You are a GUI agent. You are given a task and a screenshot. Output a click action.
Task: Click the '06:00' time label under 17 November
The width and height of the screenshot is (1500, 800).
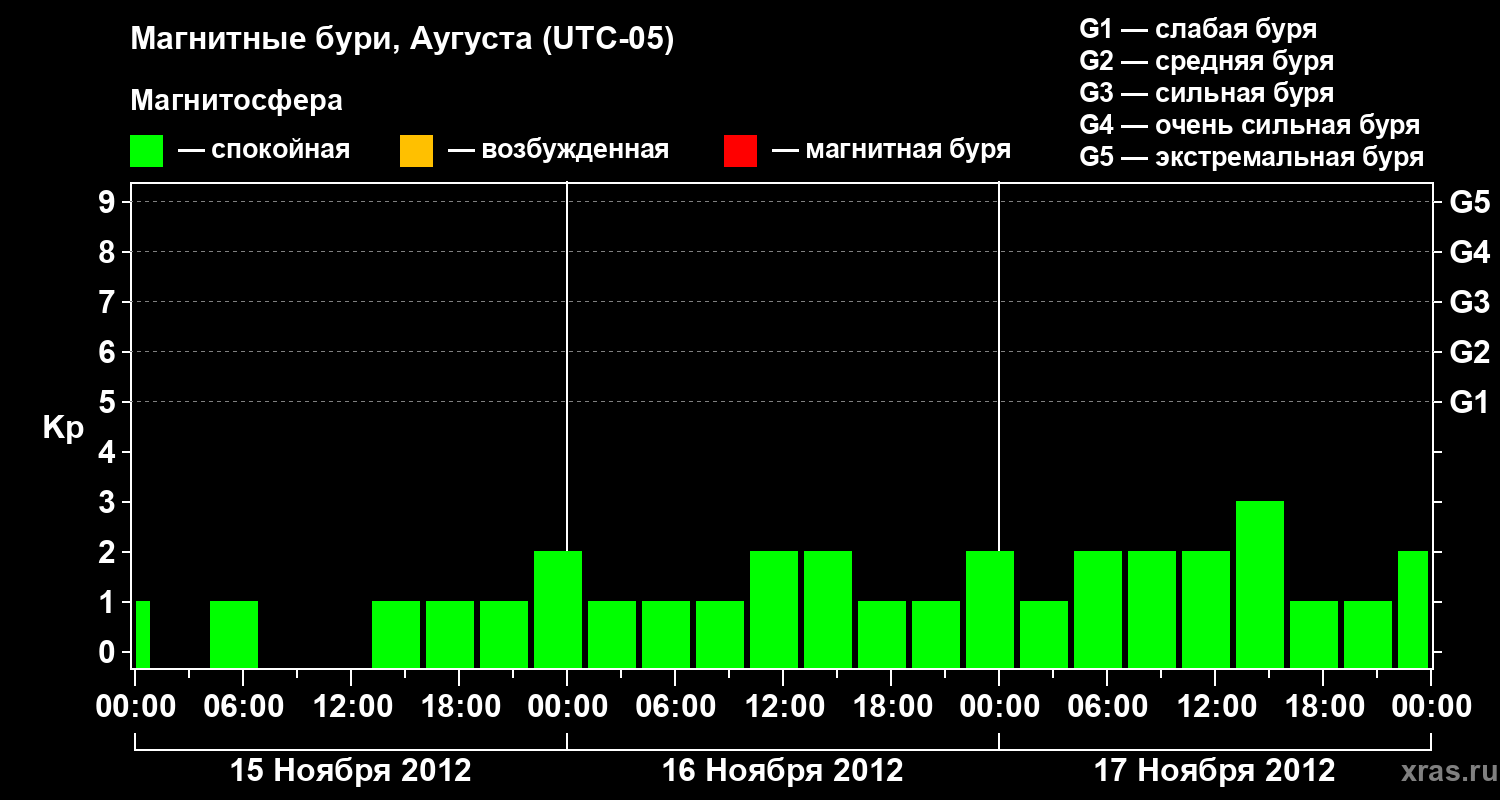pyautogui.click(x=1108, y=707)
